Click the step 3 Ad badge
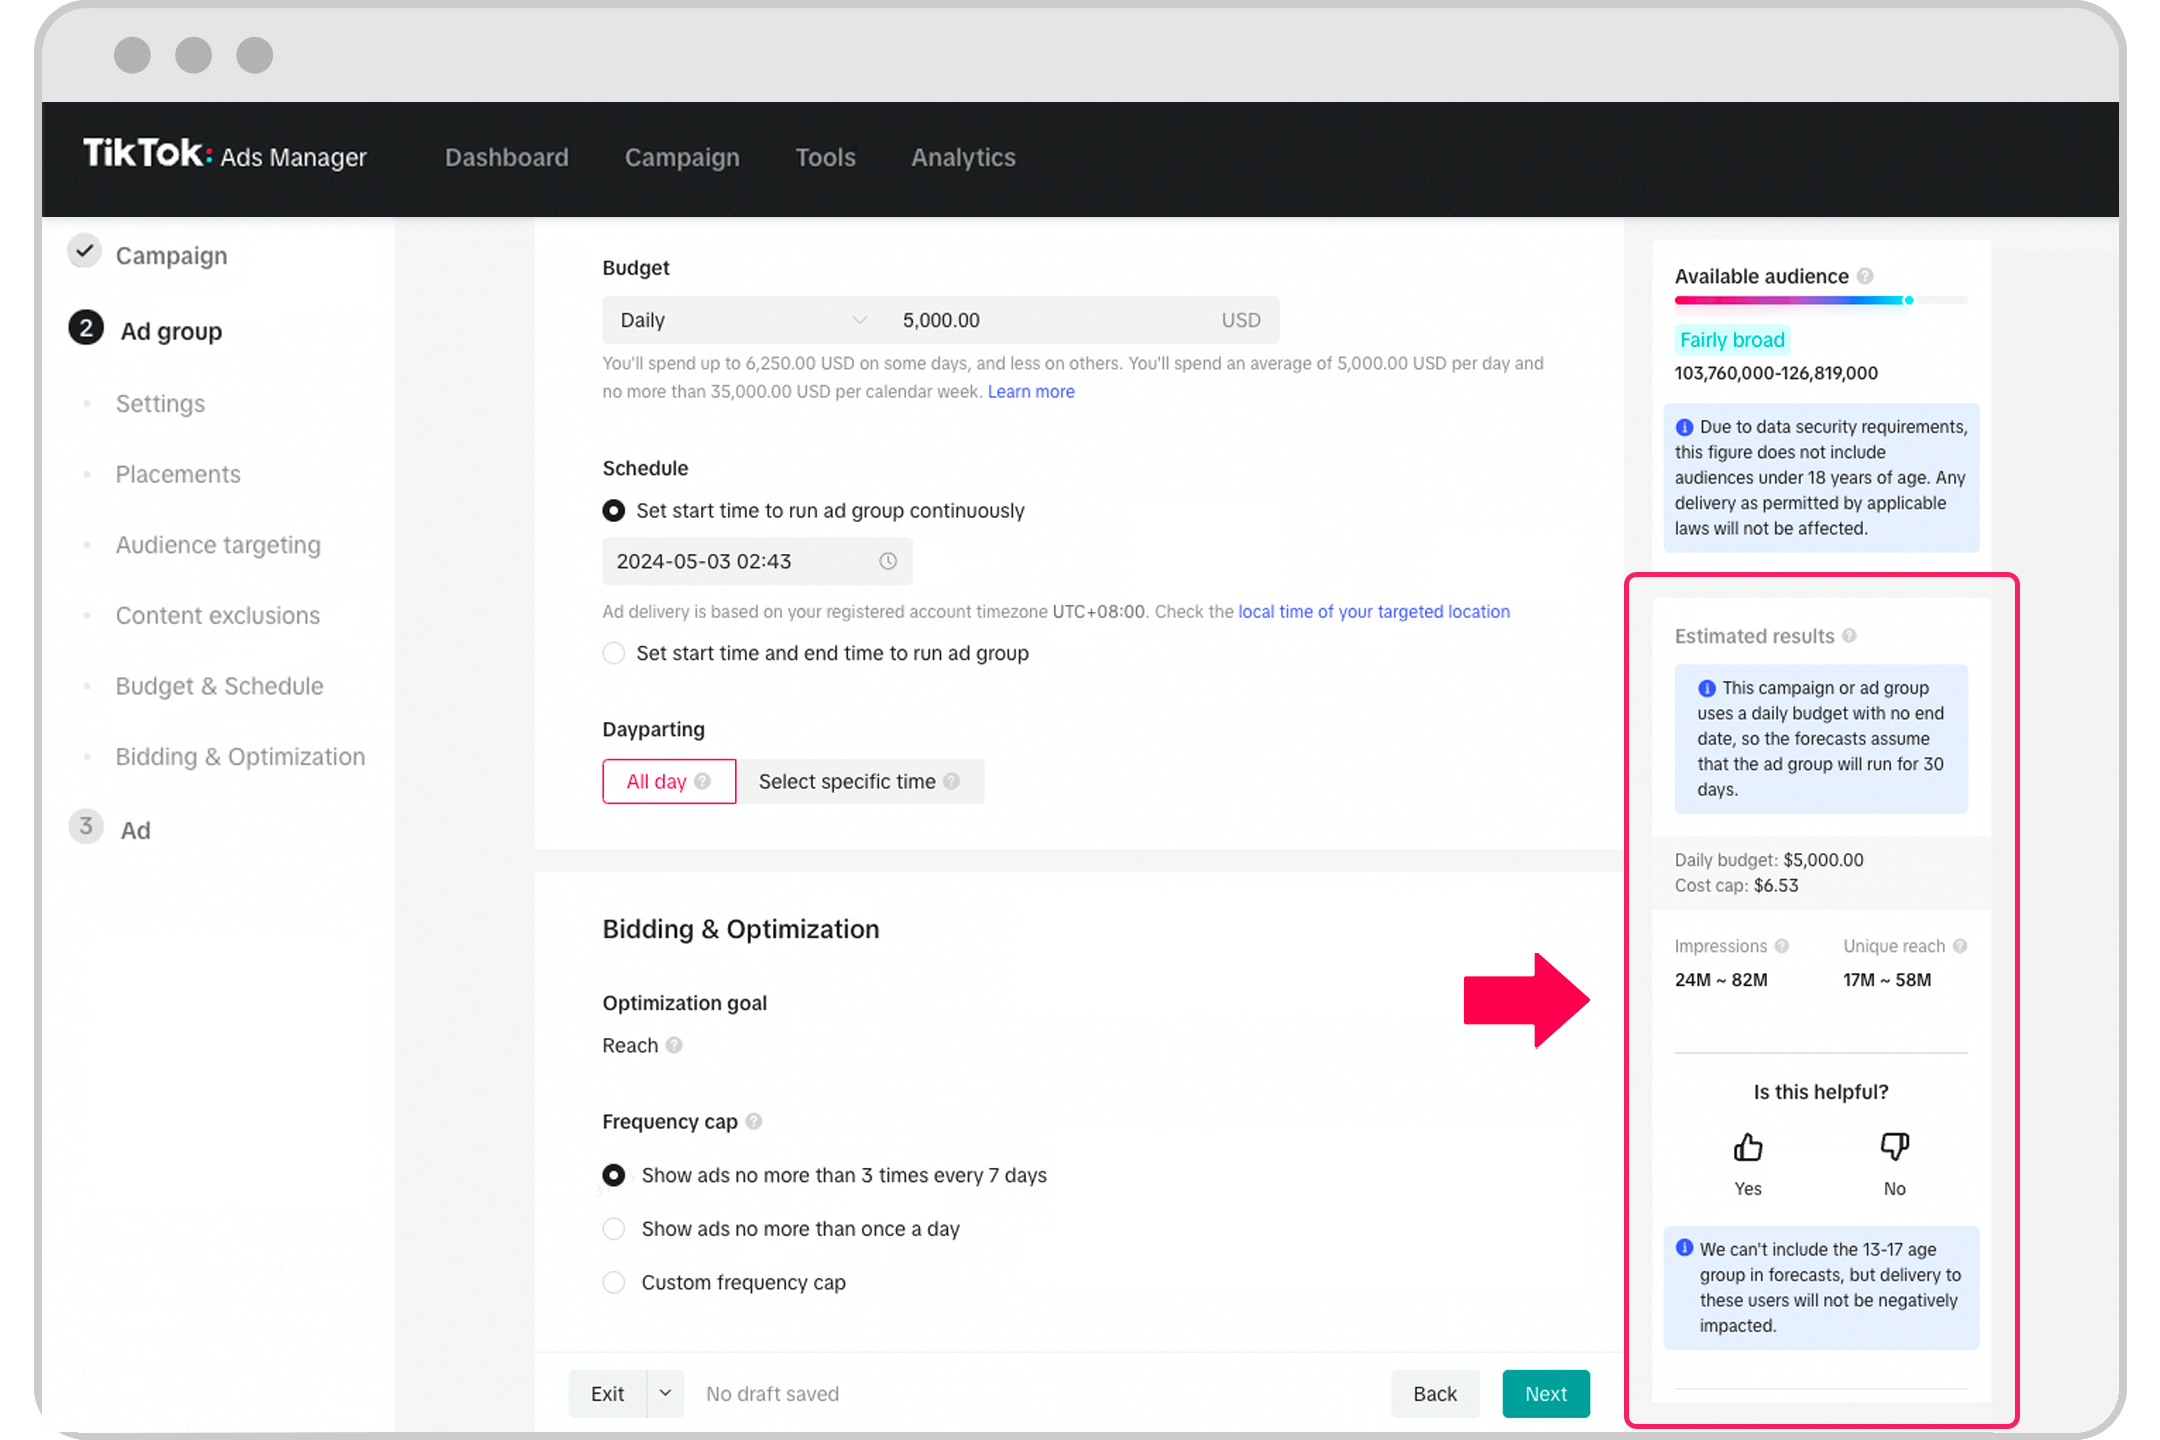Image resolution: width=2160 pixels, height=1440 pixels. pos(86,826)
